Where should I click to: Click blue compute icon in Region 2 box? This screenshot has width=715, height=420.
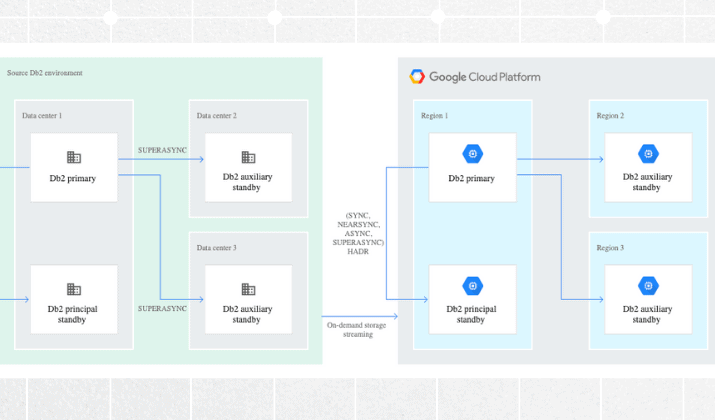pos(647,154)
